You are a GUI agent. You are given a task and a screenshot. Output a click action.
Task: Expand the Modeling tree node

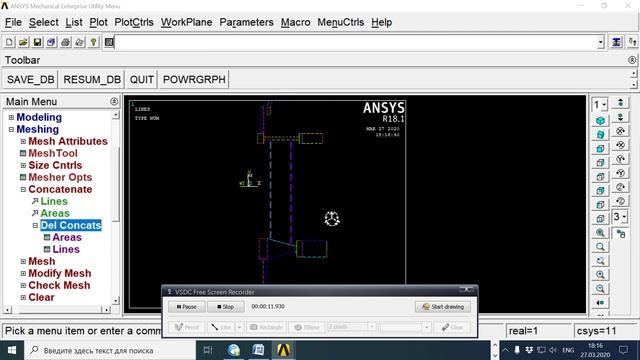point(11,118)
